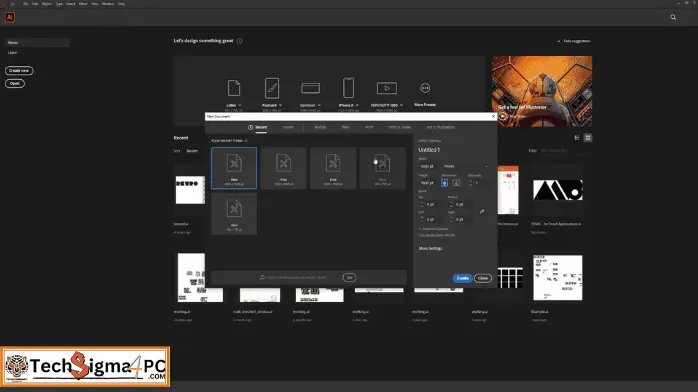Click the Width input field

pyautogui.click(x=429, y=166)
